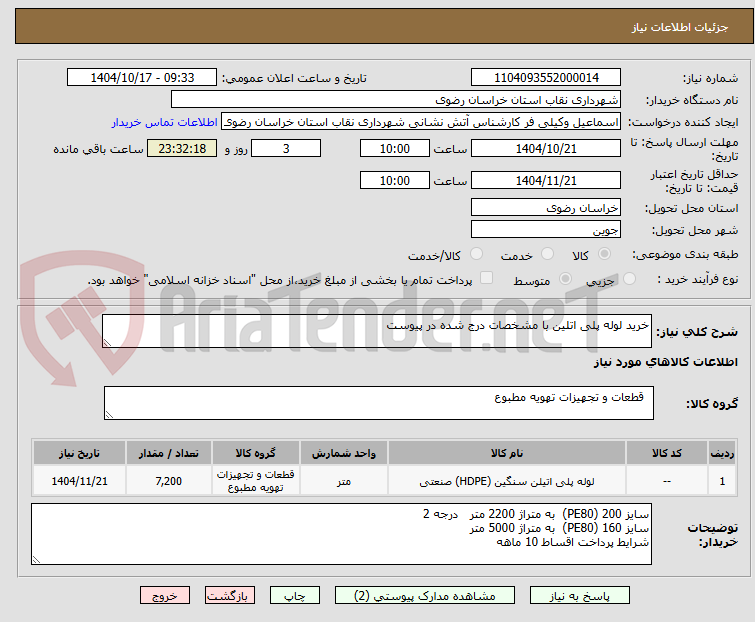The height and width of the screenshot is (622, 755).
Task: Click the گروه کالا column header in table
Action: click(x=255, y=453)
